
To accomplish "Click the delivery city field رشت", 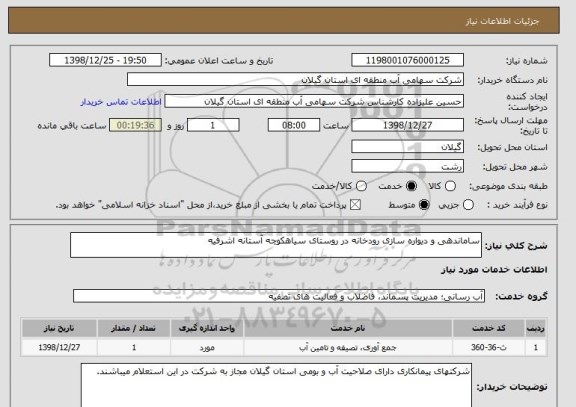I will coord(407,166).
